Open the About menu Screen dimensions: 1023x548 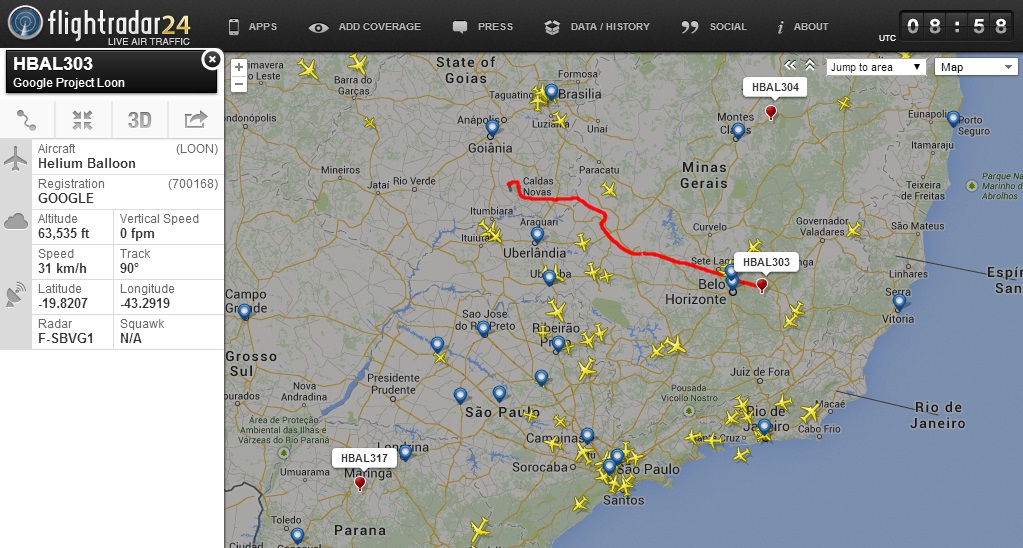point(802,27)
